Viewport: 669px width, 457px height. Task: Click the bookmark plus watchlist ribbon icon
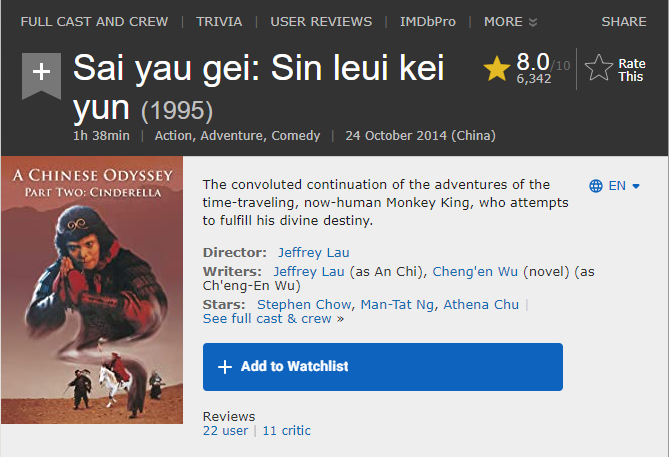pyautogui.click(x=41, y=73)
